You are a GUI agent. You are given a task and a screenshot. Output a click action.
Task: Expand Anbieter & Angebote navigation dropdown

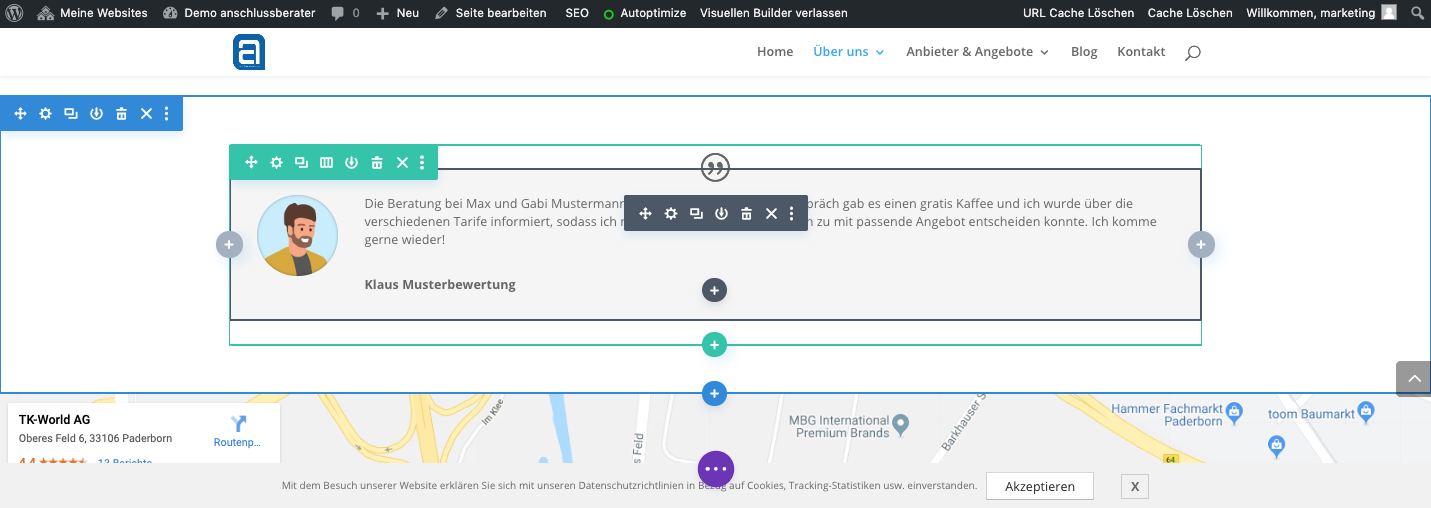977,52
